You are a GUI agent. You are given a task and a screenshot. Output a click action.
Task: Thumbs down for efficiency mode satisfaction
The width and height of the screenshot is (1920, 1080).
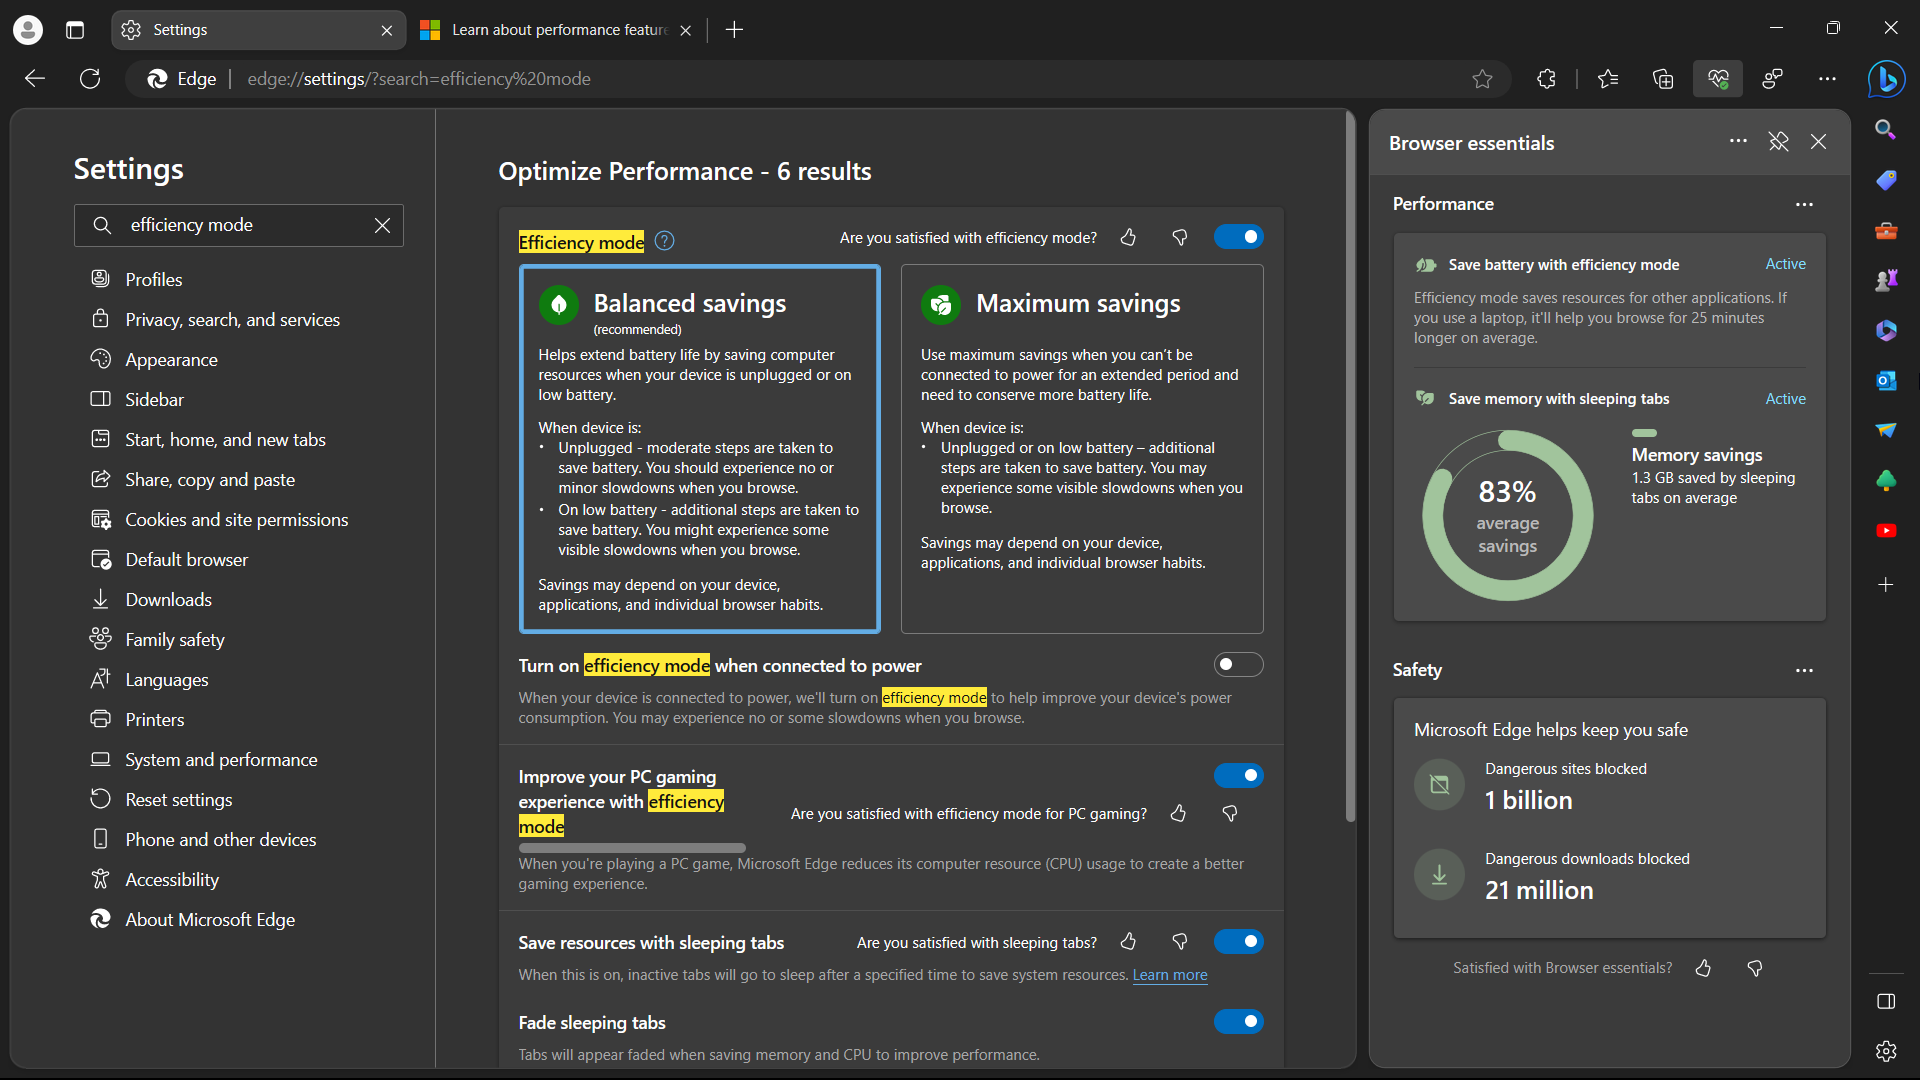click(1180, 238)
